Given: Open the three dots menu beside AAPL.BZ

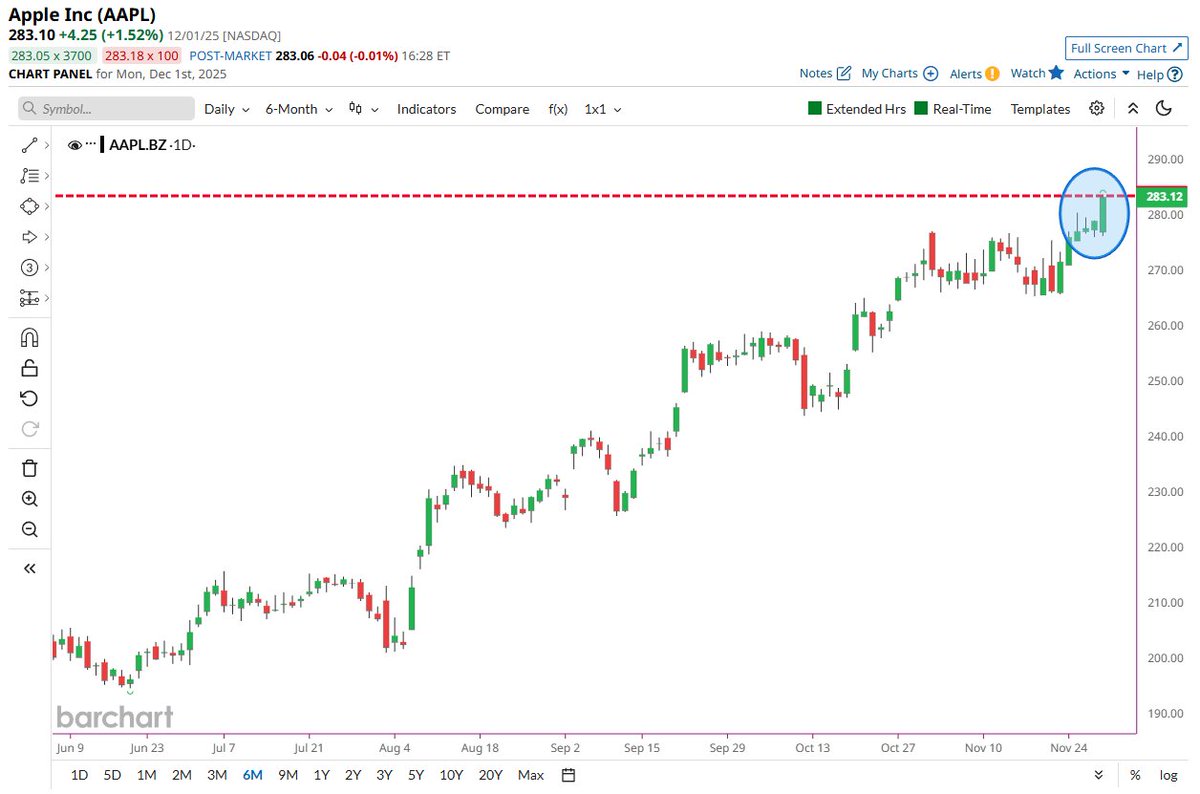Looking at the screenshot, I should coord(90,145).
